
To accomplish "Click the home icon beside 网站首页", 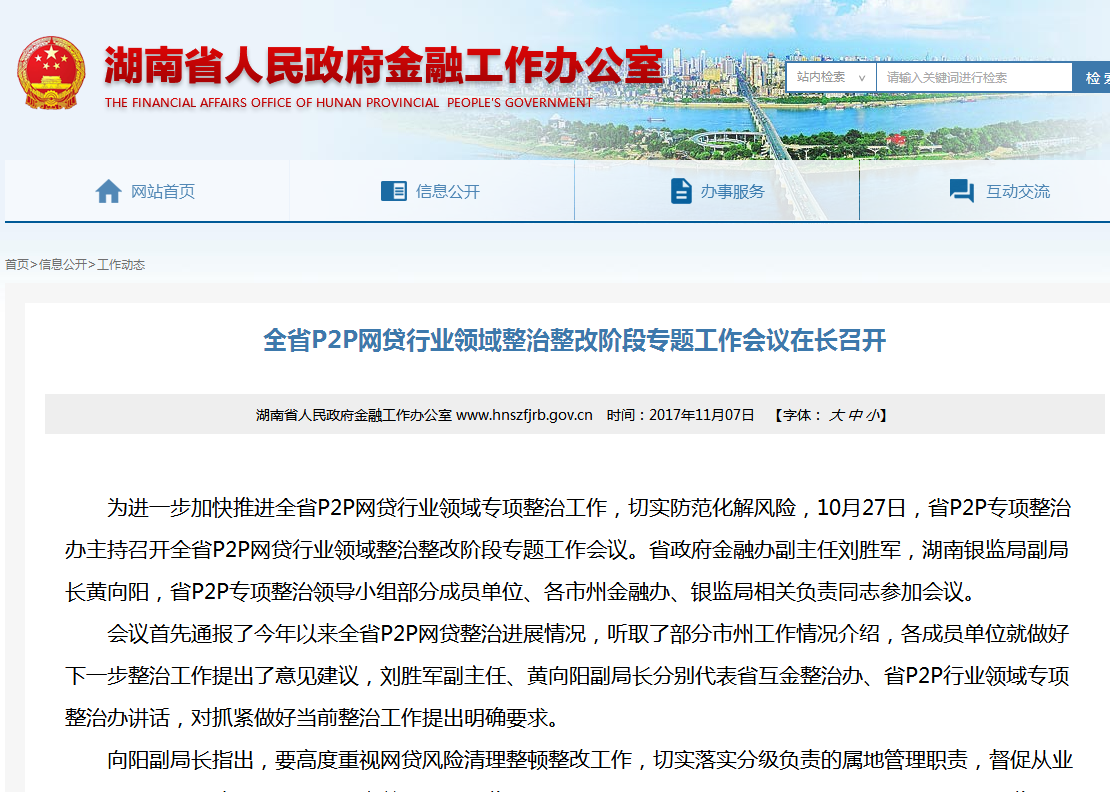I will tap(108, 190).
